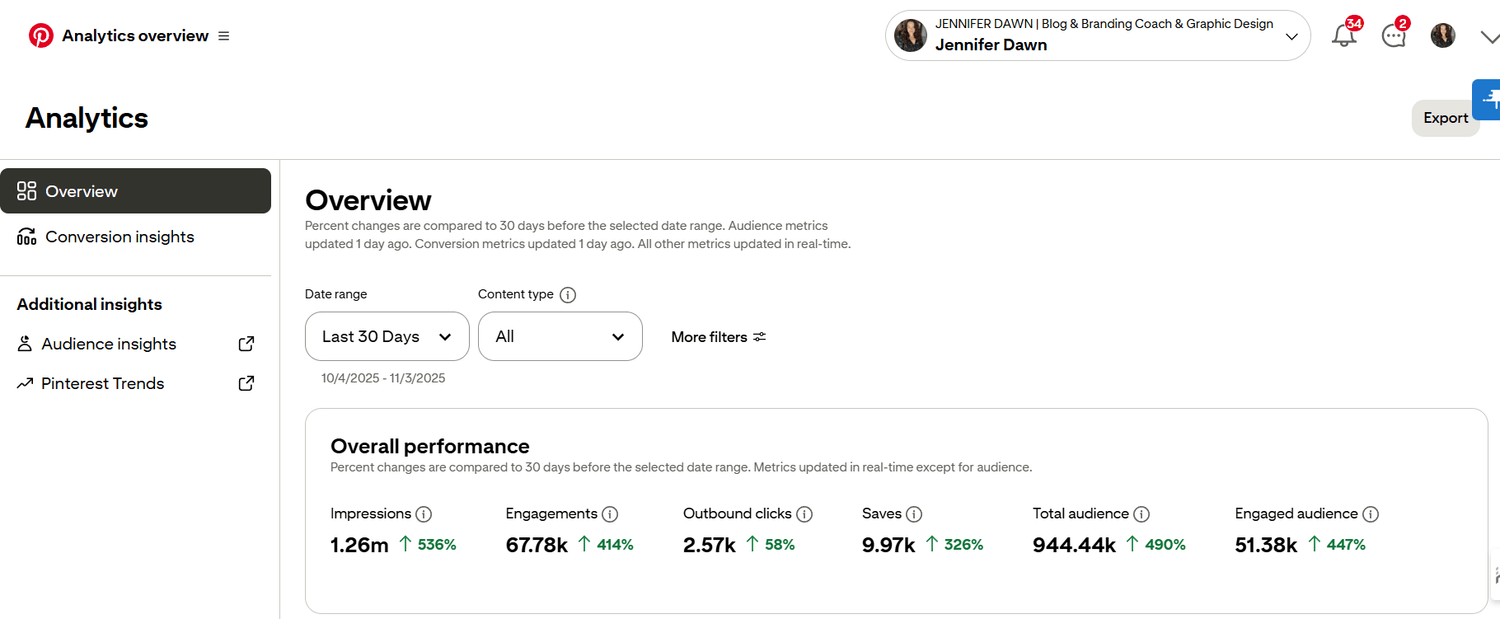
Task: Click the Total audience info icon
Action: click(1141, 514)
